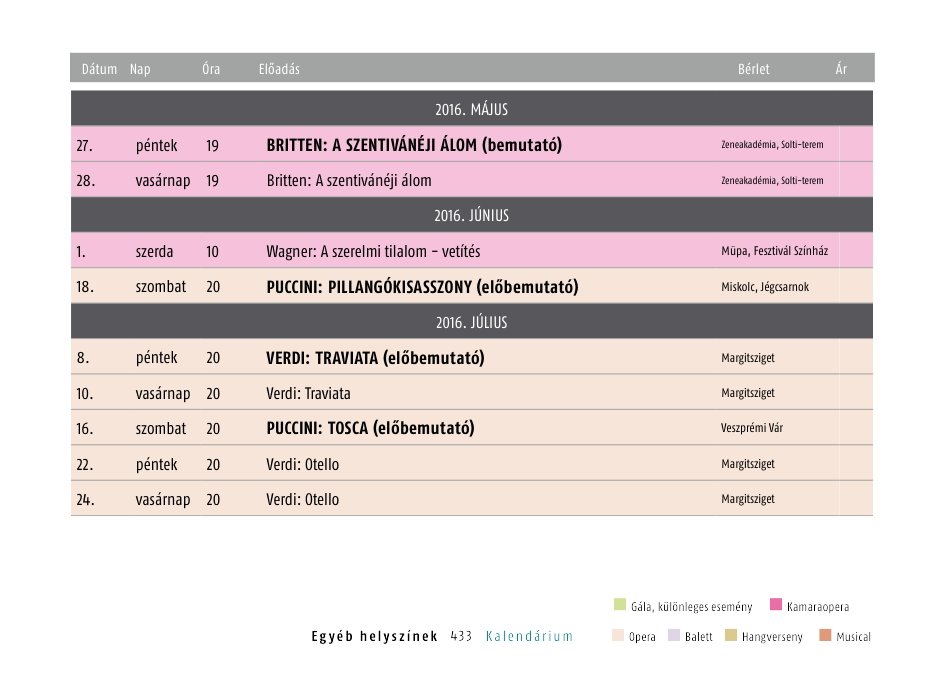944x679 pixels.
Task: Pick the tan Hangverseny legend swatch
Action: point(730,636)
